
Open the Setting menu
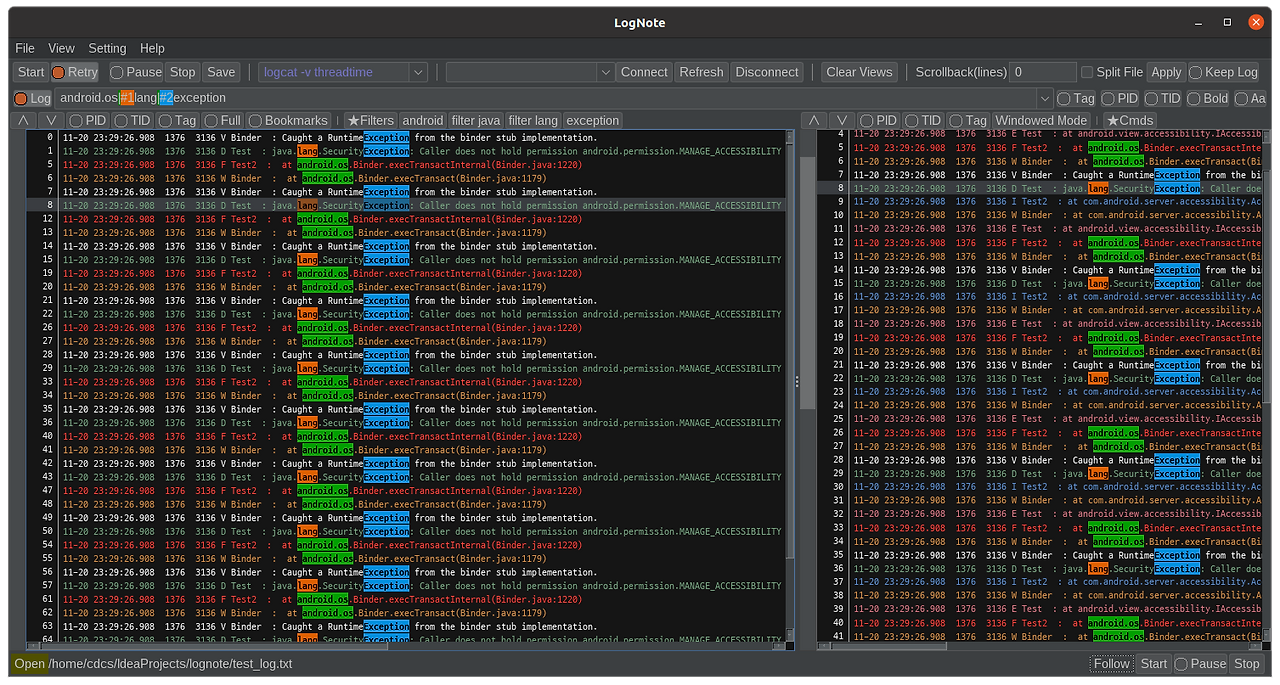pos(107,48)
